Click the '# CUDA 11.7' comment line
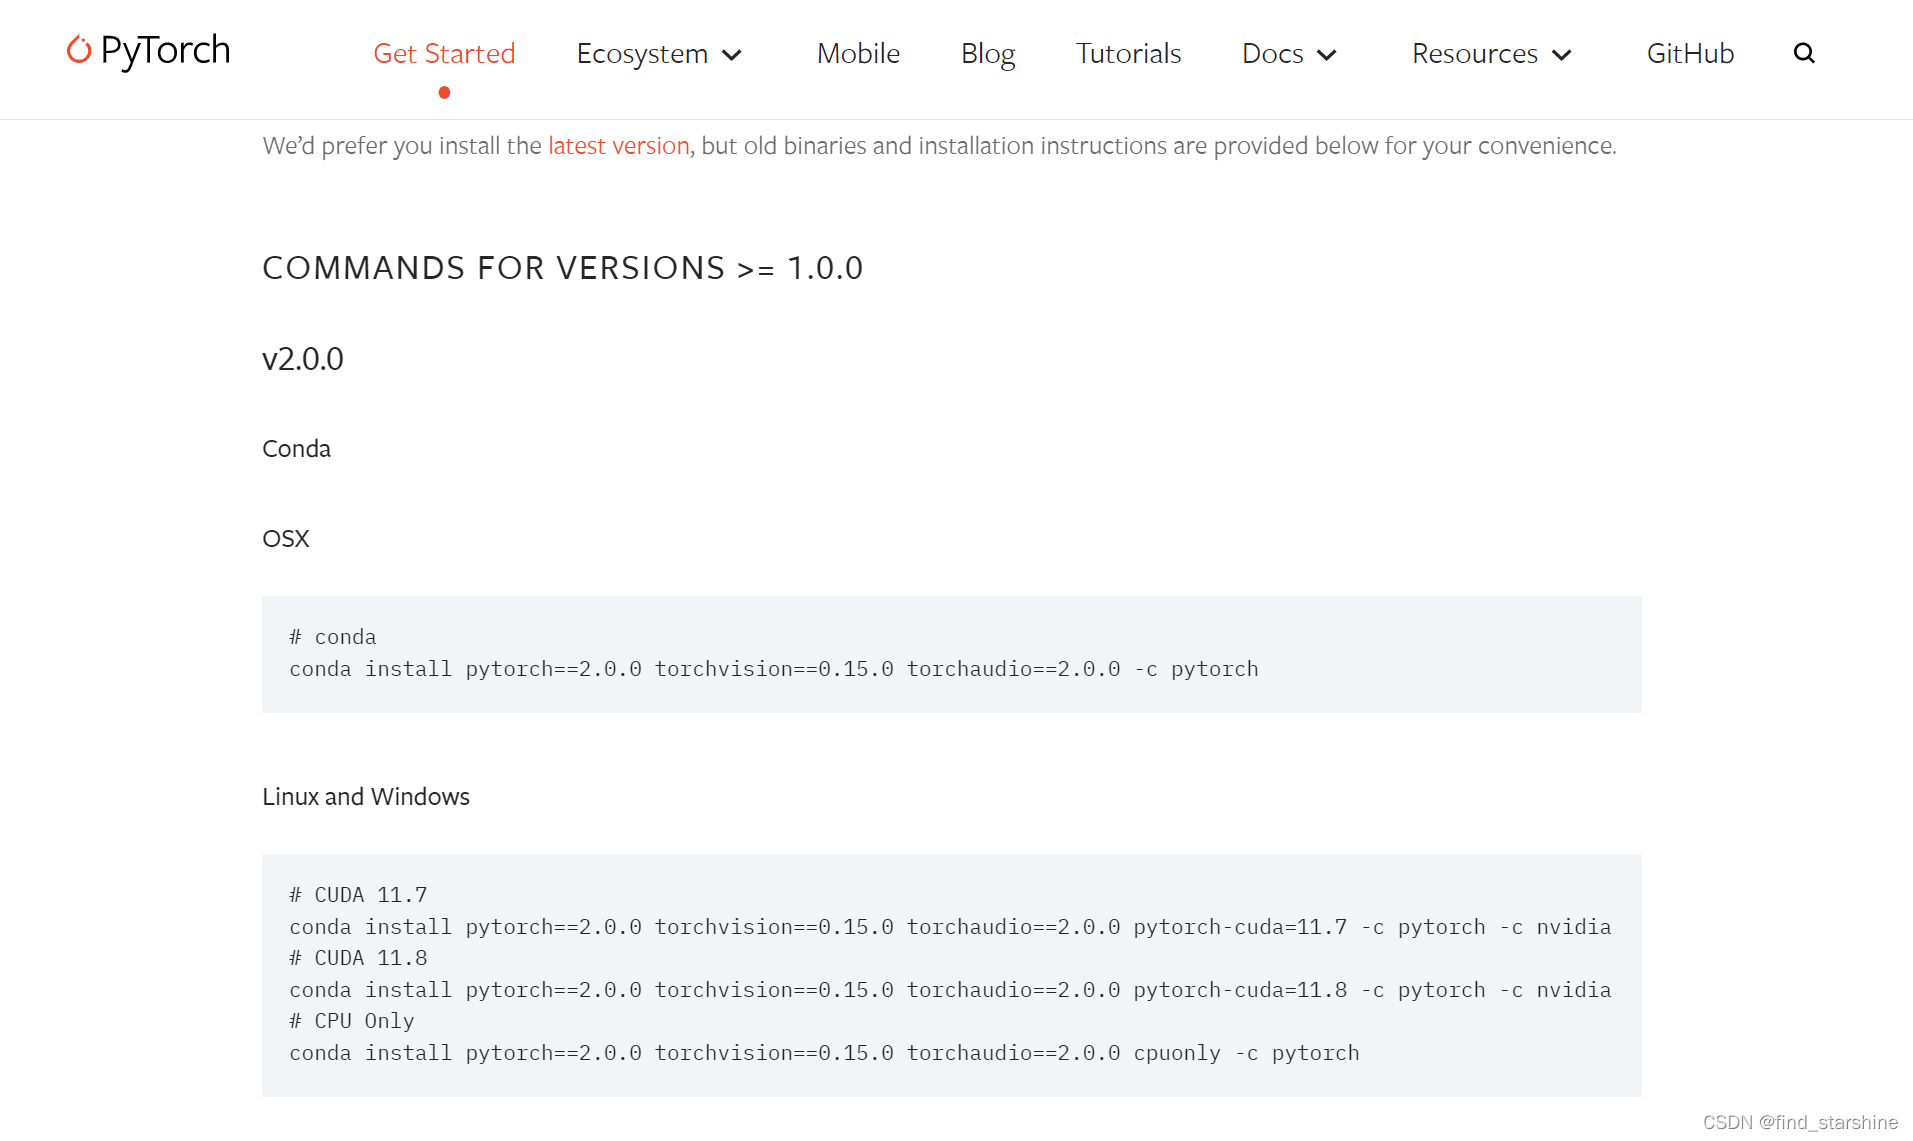The image size is (1913, 1141). click(x=358, y=895)
